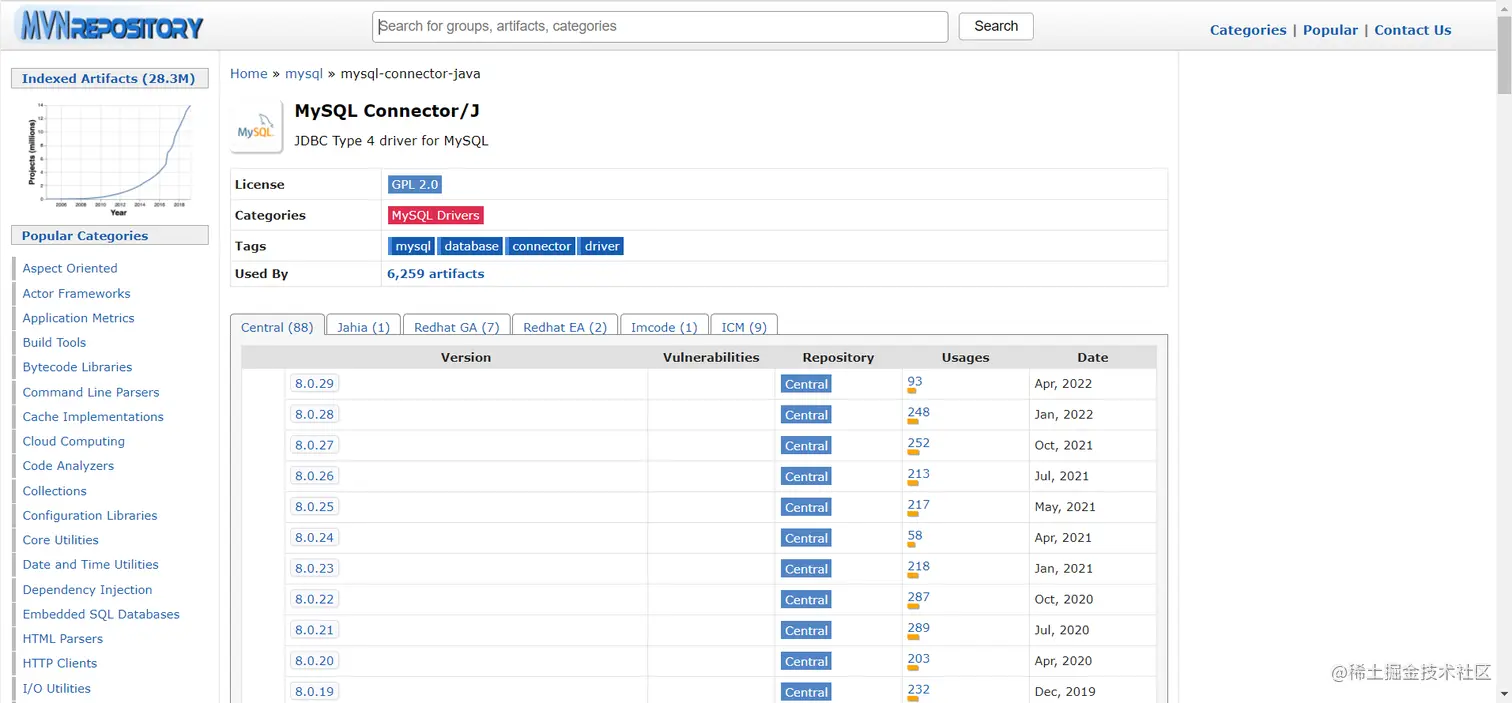
Task: Open Actor Frameworks category
Action: pos(77,294)
